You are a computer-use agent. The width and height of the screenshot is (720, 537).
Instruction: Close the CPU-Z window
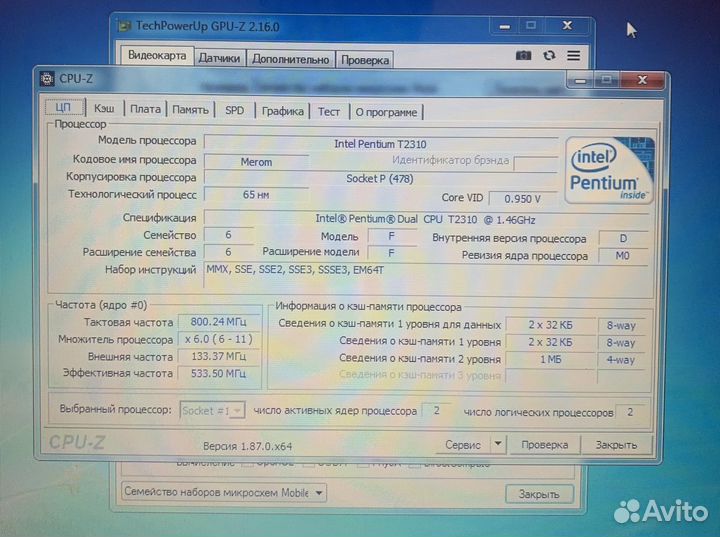point(642,80)
